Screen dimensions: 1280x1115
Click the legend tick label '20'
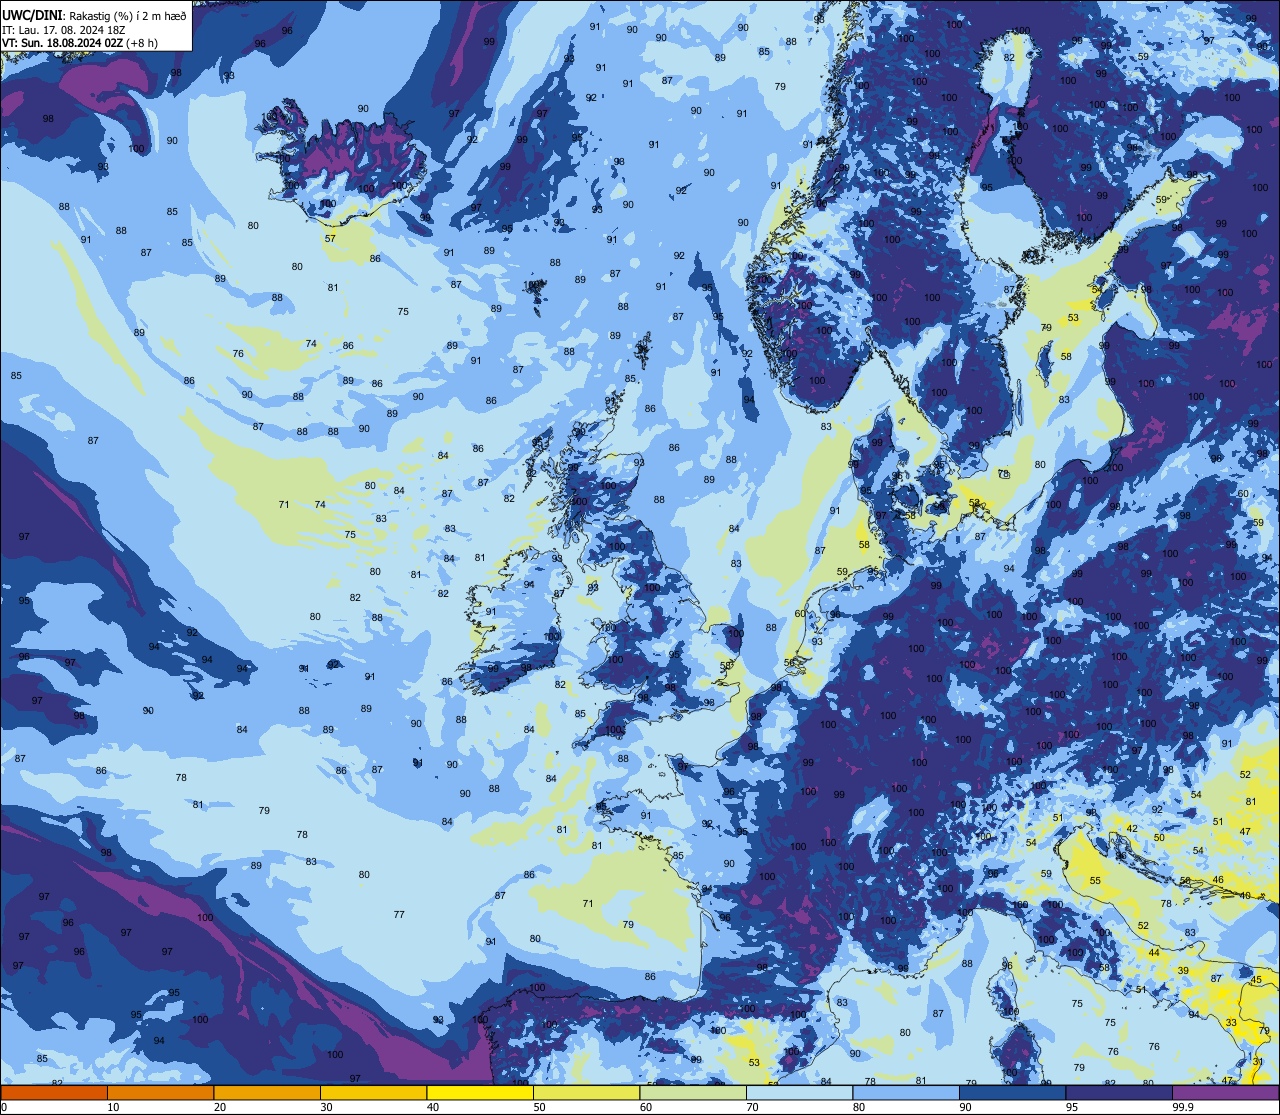pyautogui.click(x=220, y=1107)
